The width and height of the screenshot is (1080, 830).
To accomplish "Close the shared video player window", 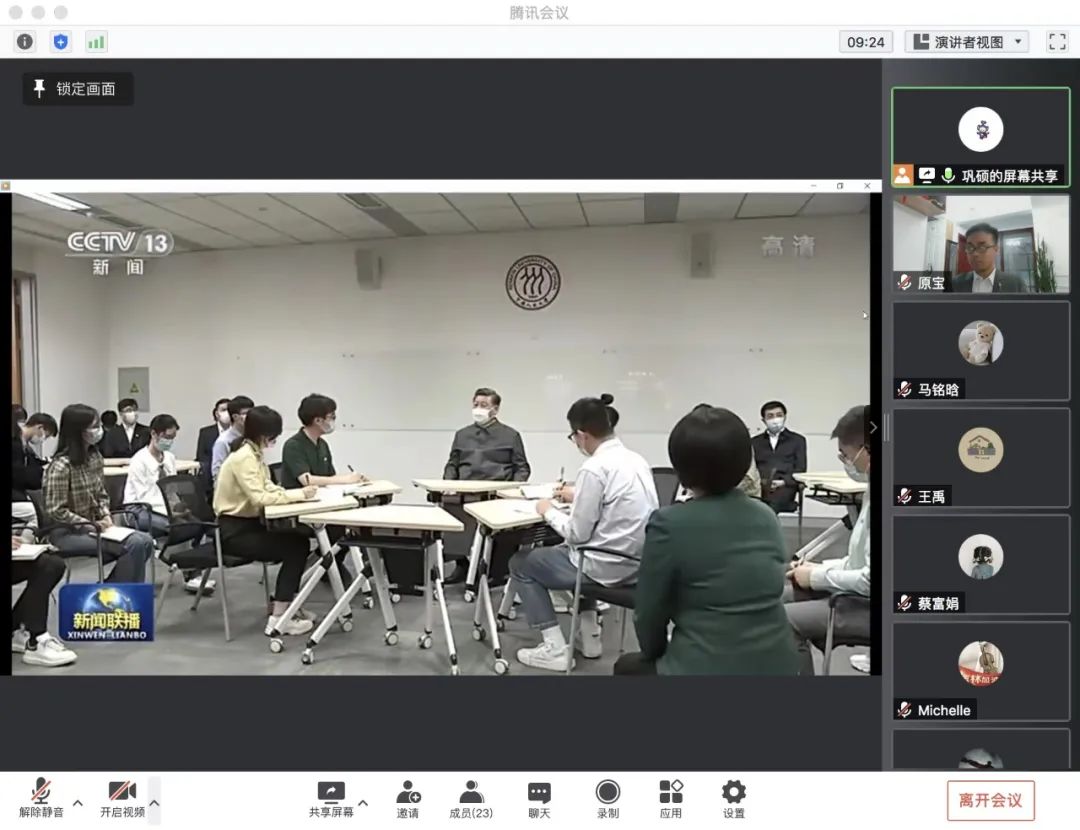I will click(867, 186).
